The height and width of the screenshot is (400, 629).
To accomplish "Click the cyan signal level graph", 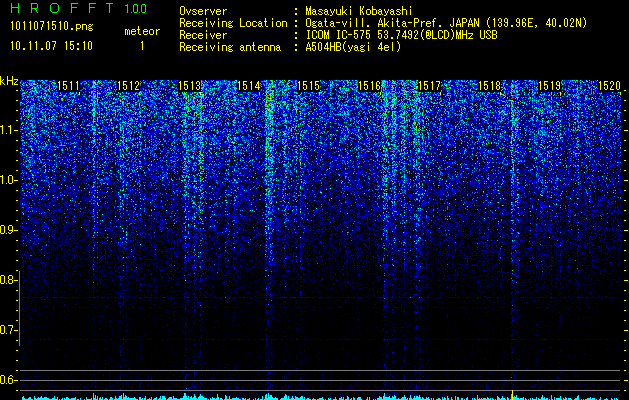I will [x=321, y=397].
